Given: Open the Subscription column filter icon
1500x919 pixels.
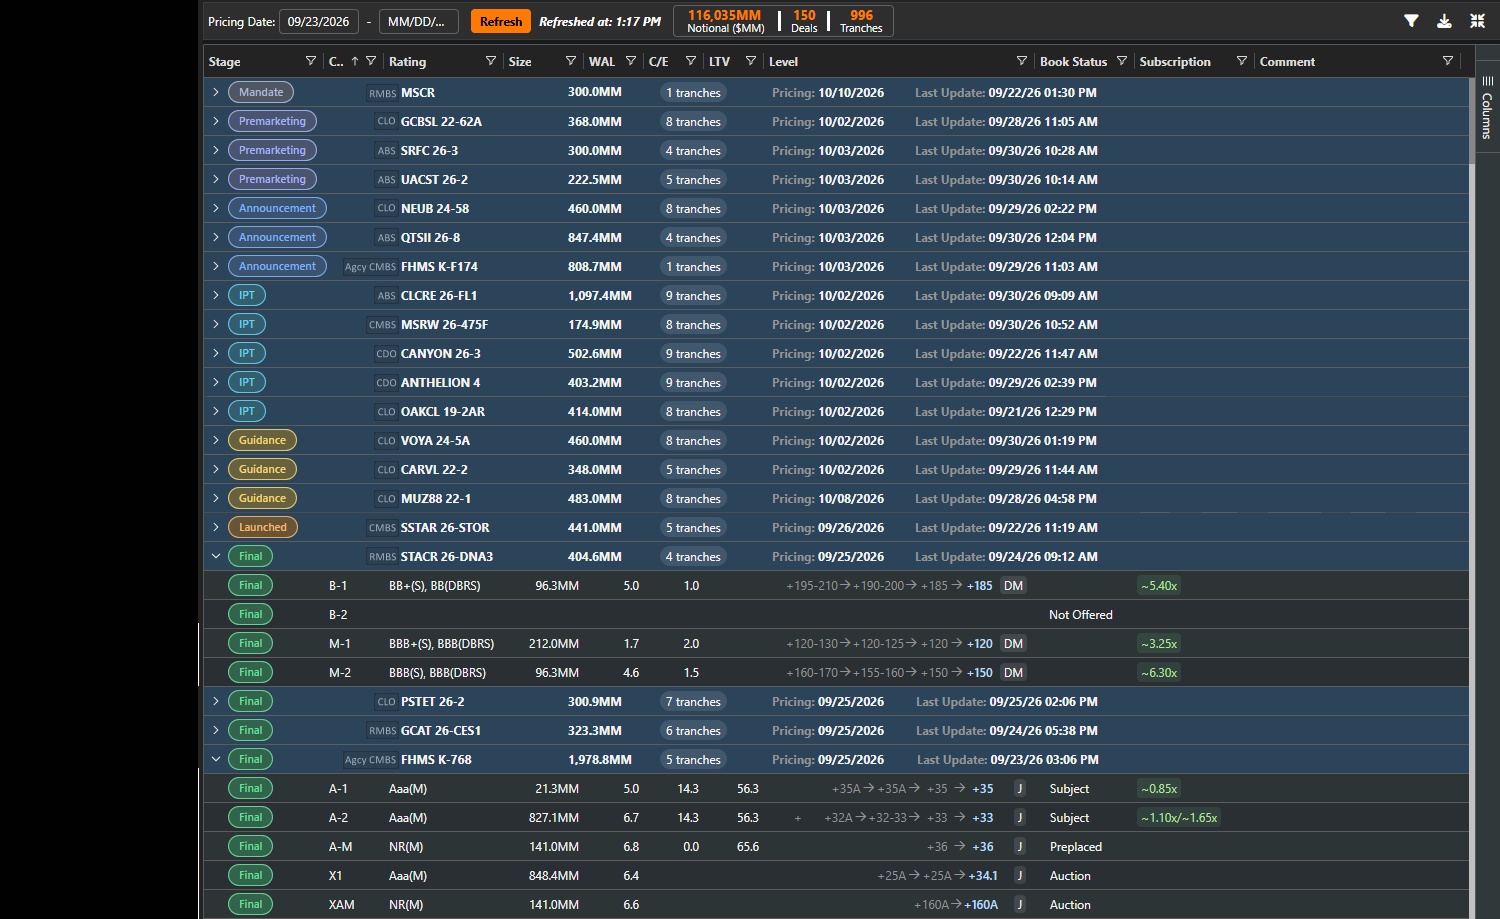Looking at the screenshot, I should tap(1241, 61).
